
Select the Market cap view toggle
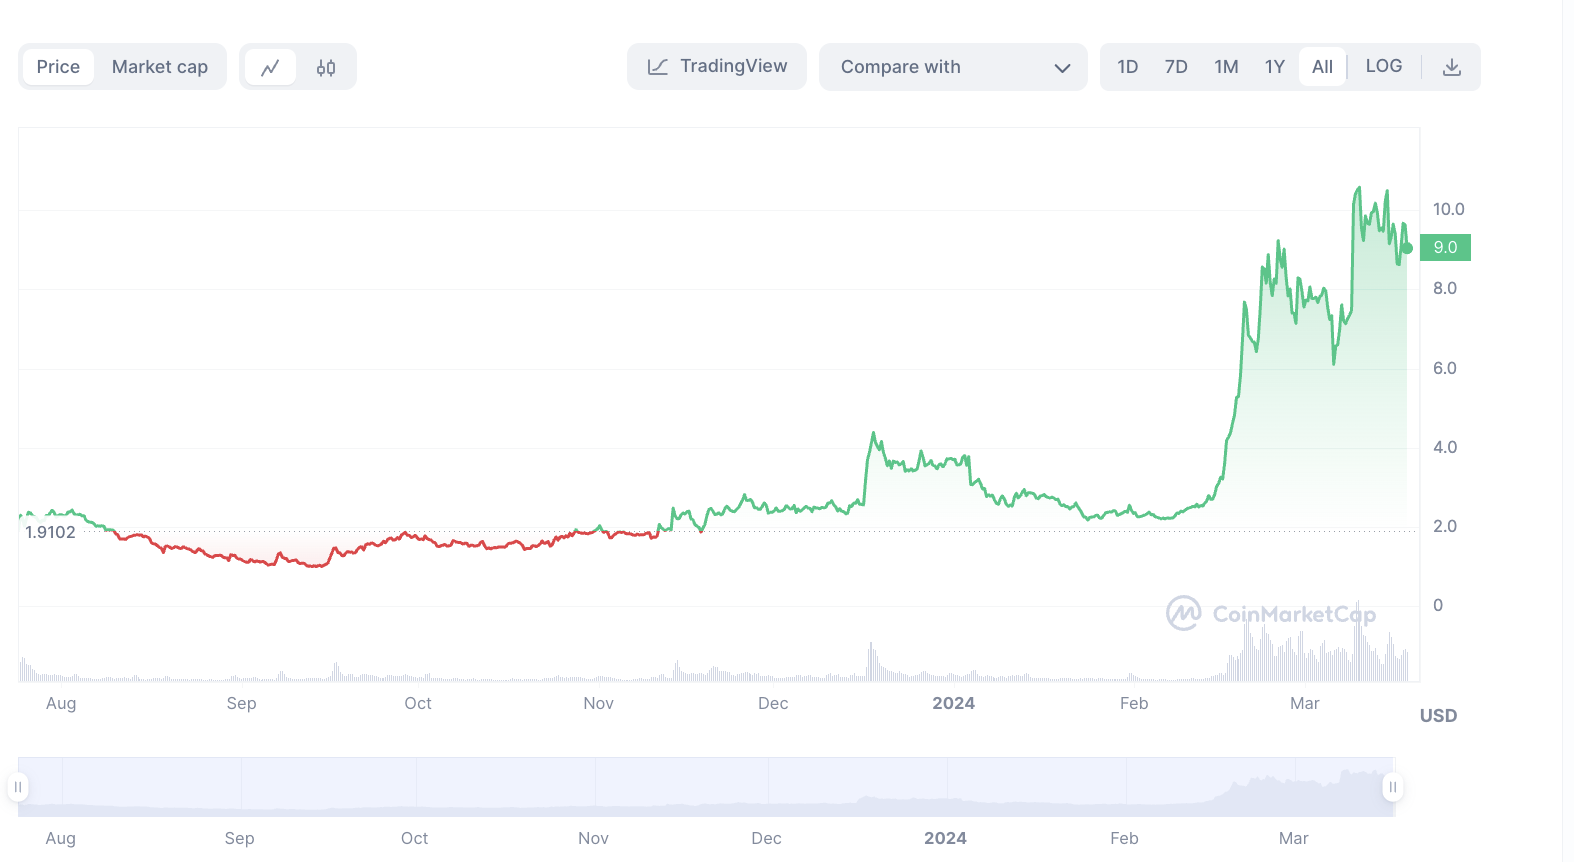[160, 67]
